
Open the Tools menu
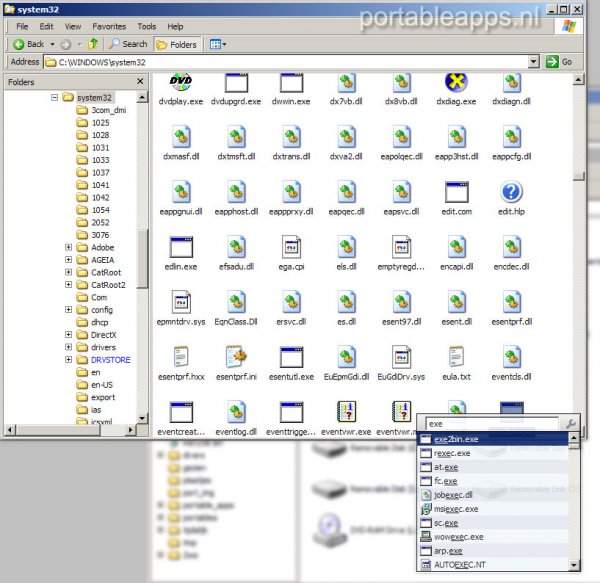click(x=146, y=26)
